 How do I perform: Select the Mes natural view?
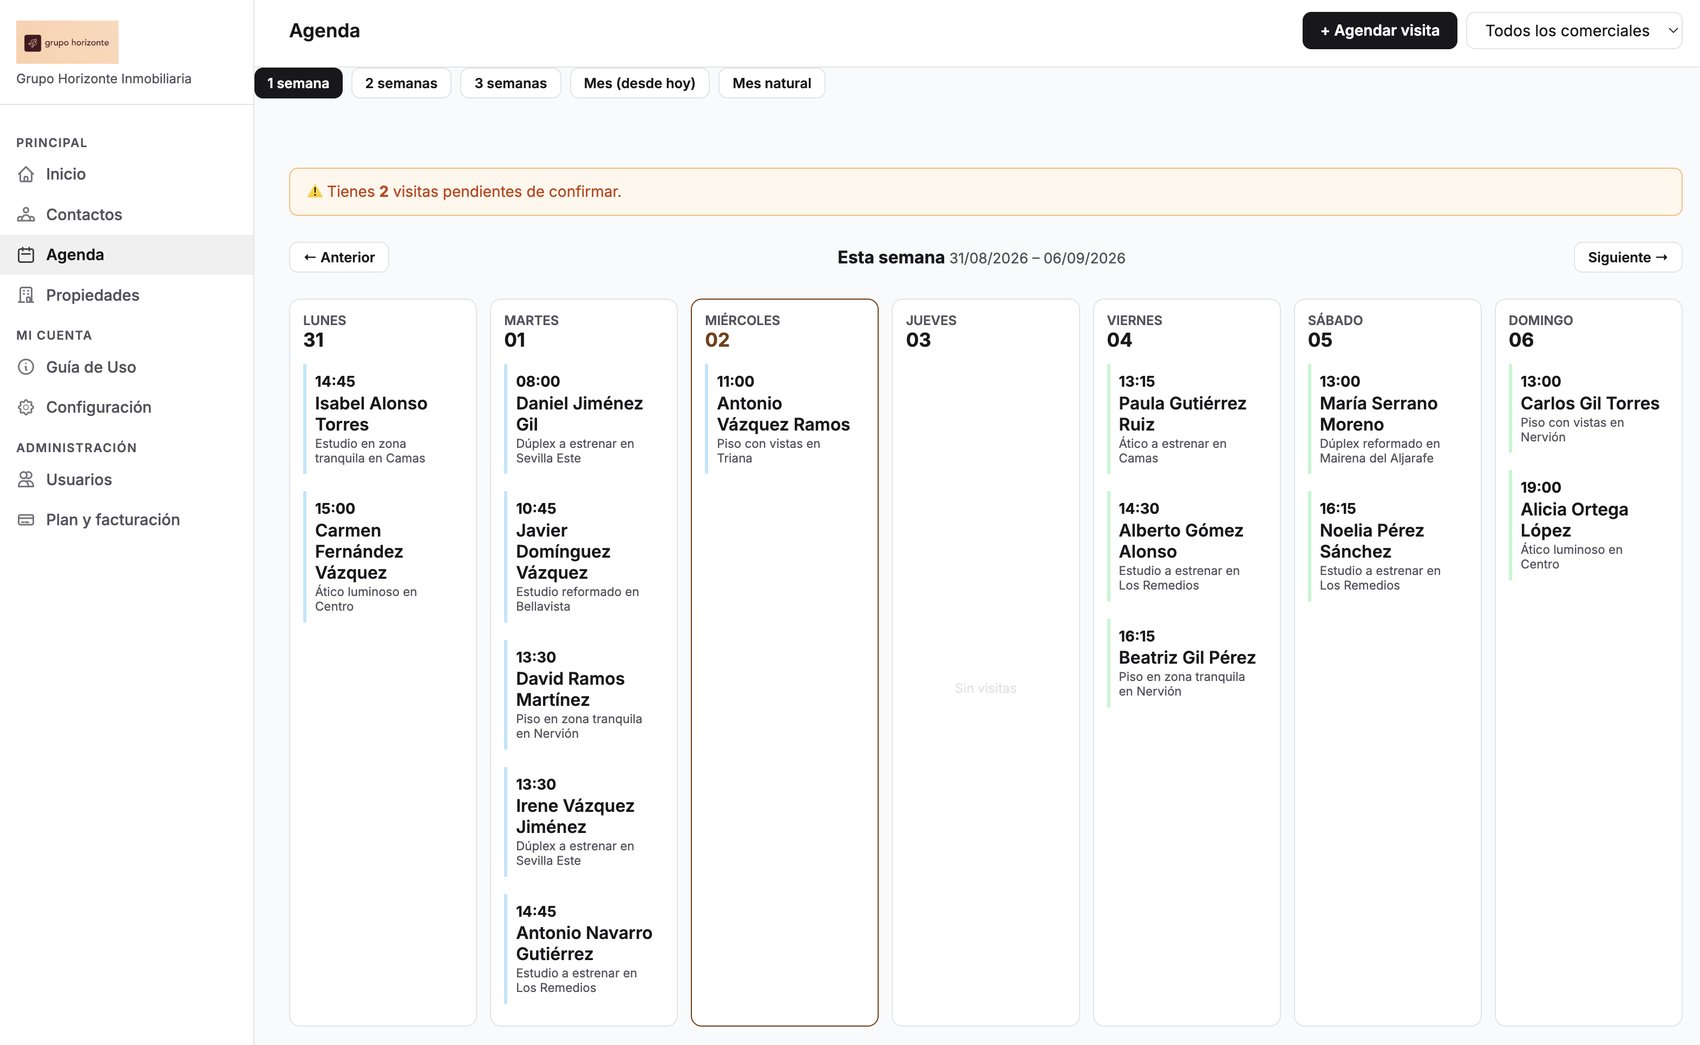point(772,83)
